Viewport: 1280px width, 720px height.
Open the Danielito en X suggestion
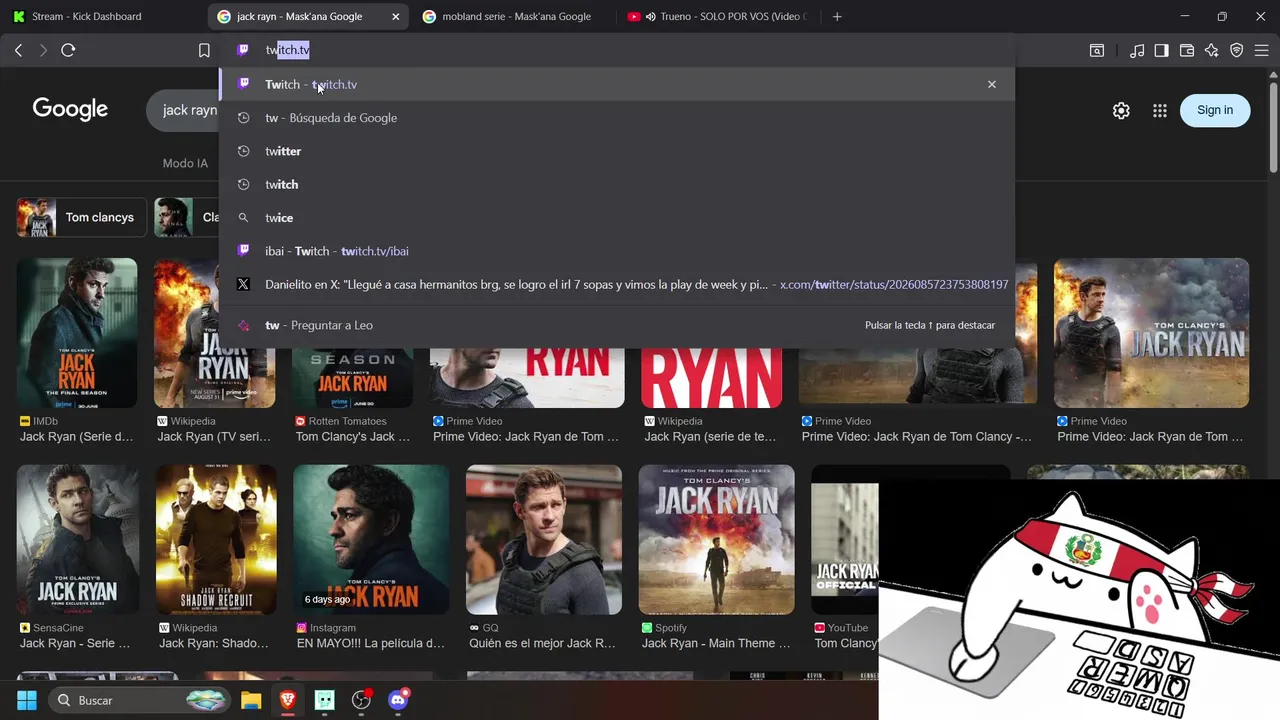pos(617,285)
